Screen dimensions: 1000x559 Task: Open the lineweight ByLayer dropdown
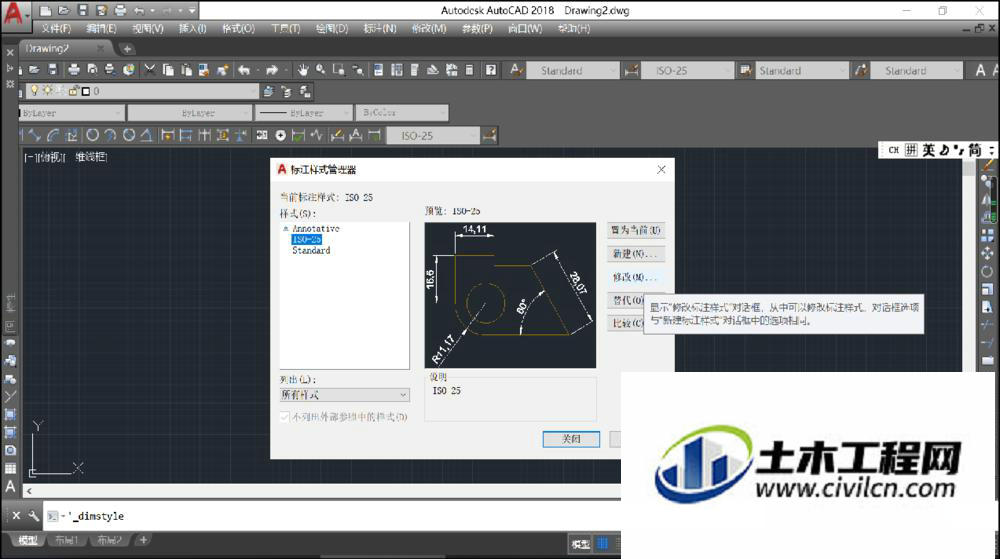304,113
